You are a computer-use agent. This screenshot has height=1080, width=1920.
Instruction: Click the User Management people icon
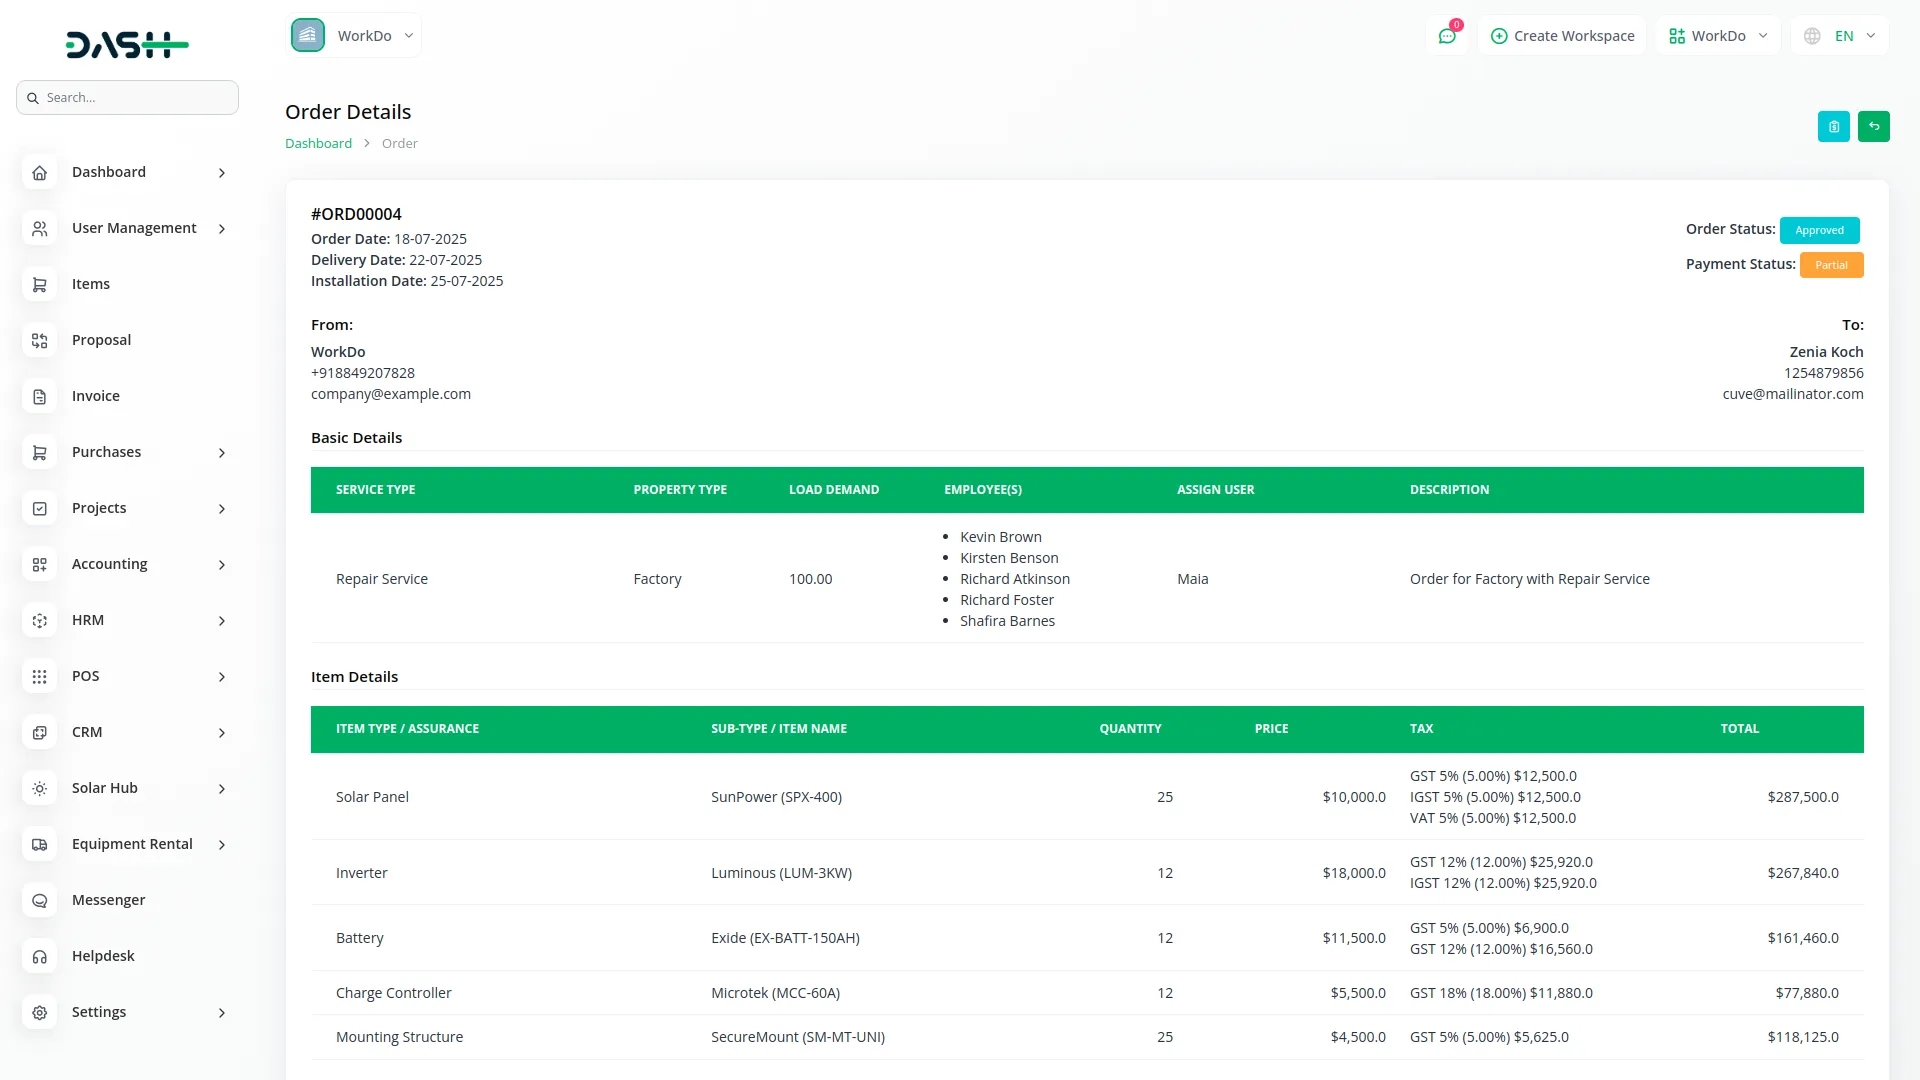(39, 229)
